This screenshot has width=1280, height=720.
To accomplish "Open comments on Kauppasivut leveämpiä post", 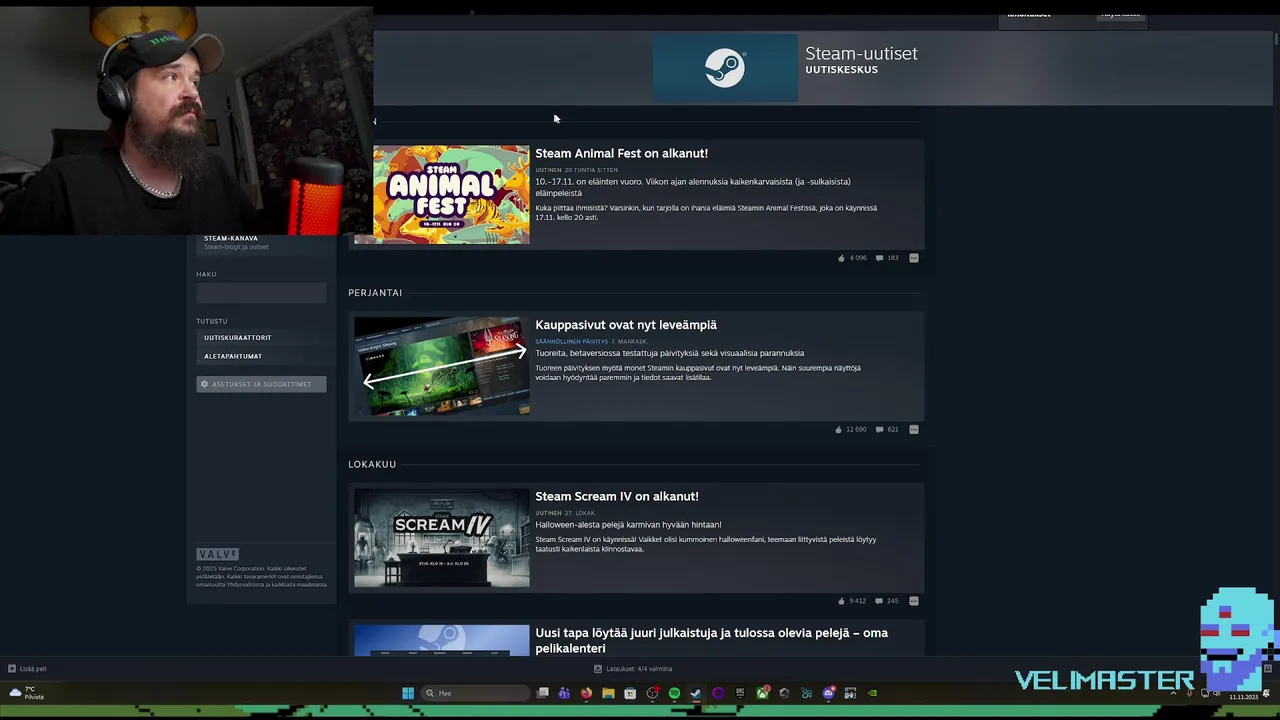I will 879,430.
